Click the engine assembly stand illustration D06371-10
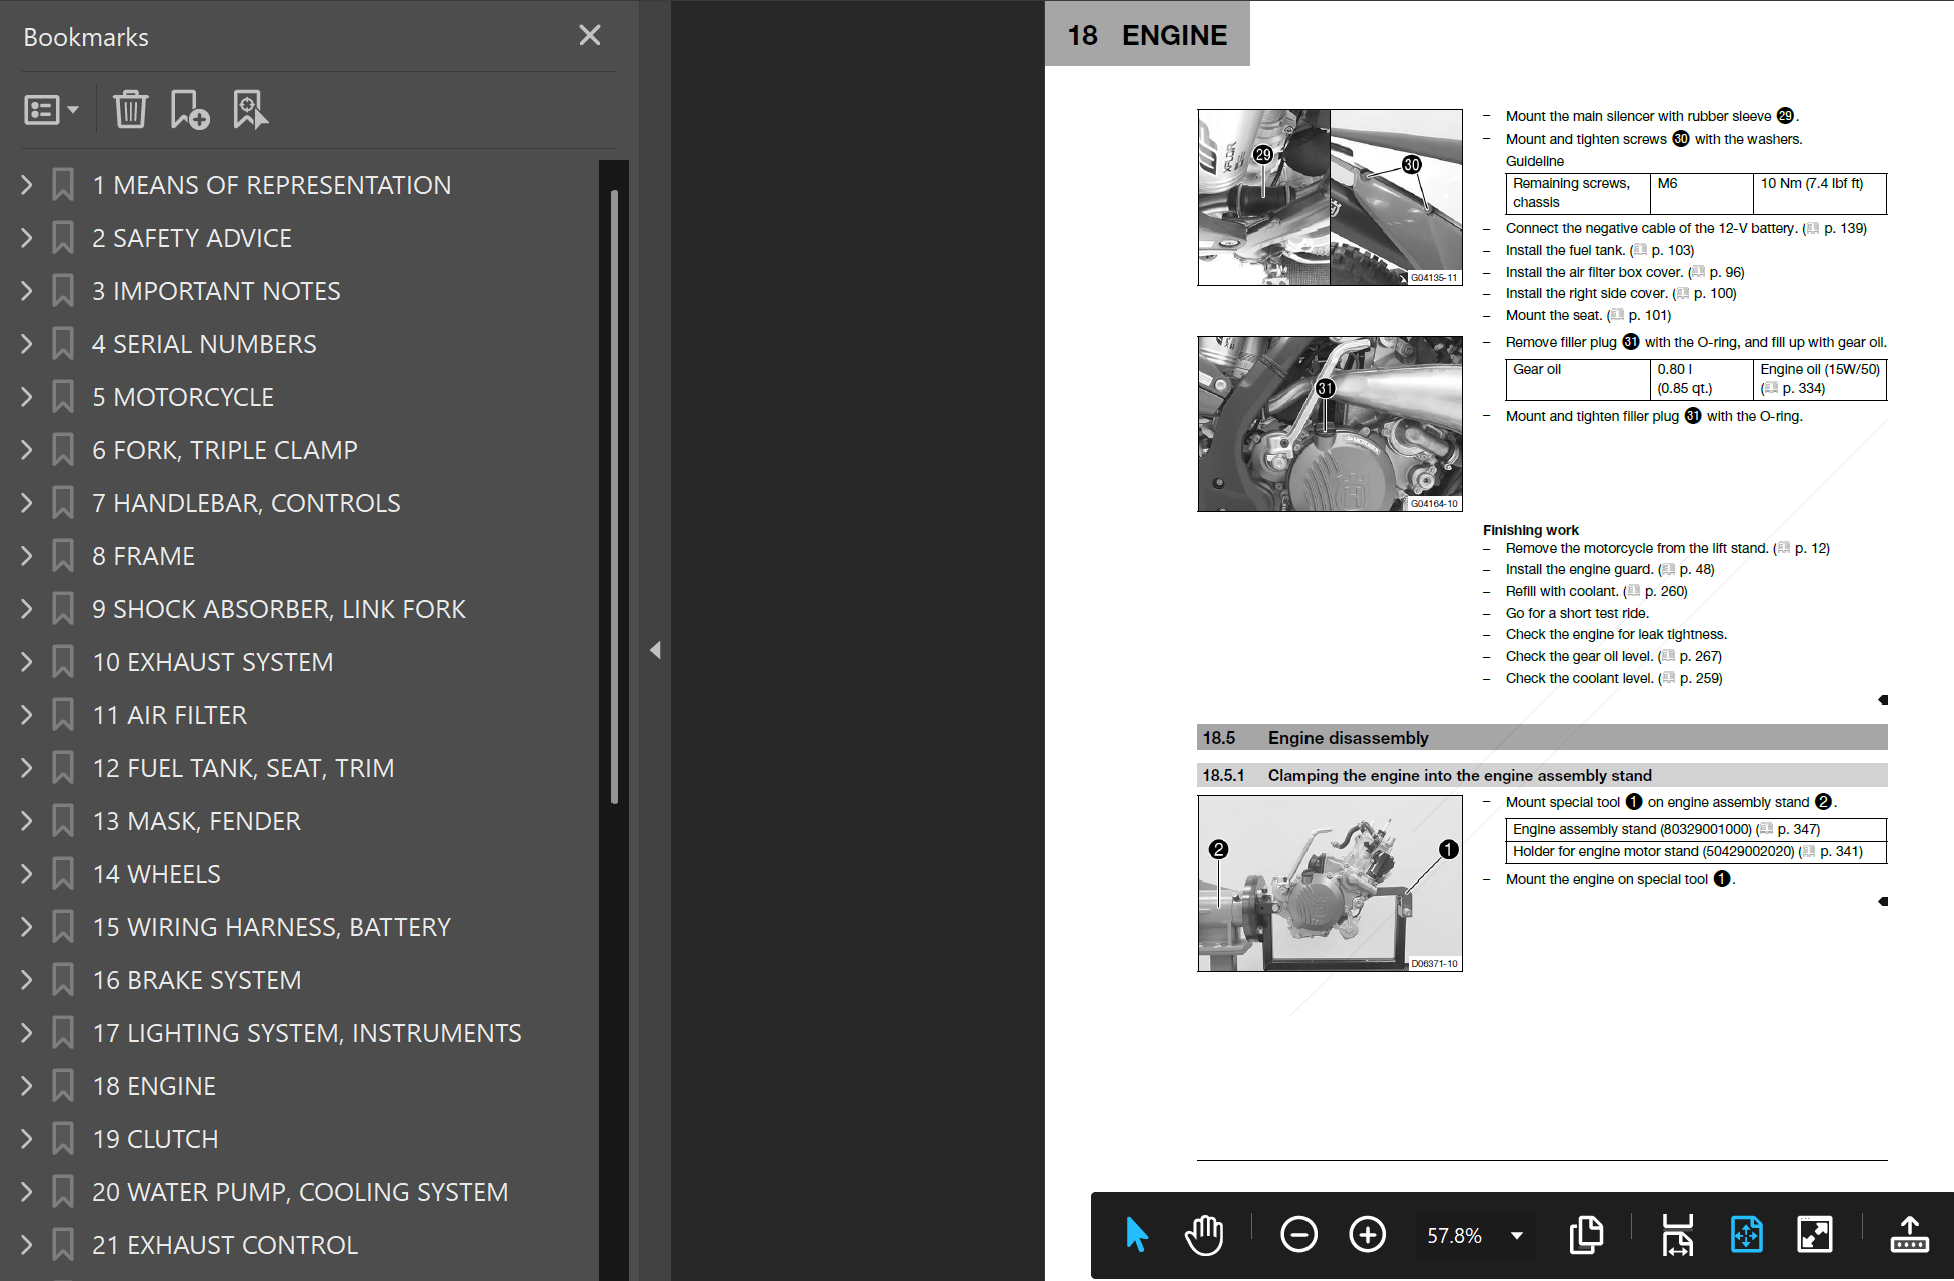The height and width of the screenshot is (1281, 1954). tap(1330, 883)
